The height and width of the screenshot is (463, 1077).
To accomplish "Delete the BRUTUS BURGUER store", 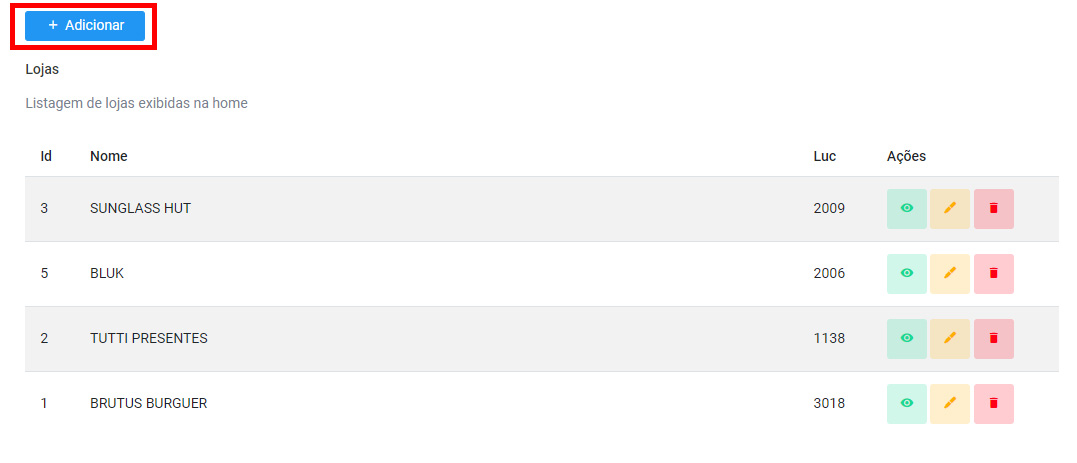I will tap(994, 404).
